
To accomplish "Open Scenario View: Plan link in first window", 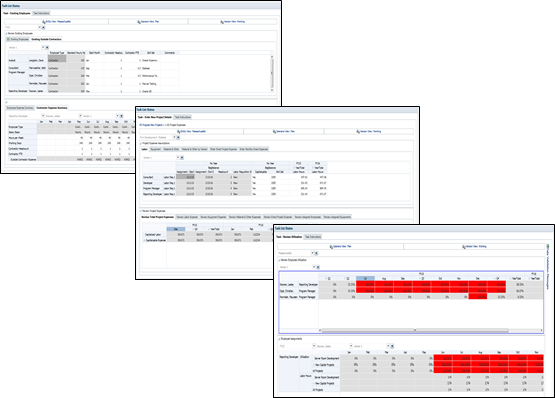I will [x=150, y=22].
